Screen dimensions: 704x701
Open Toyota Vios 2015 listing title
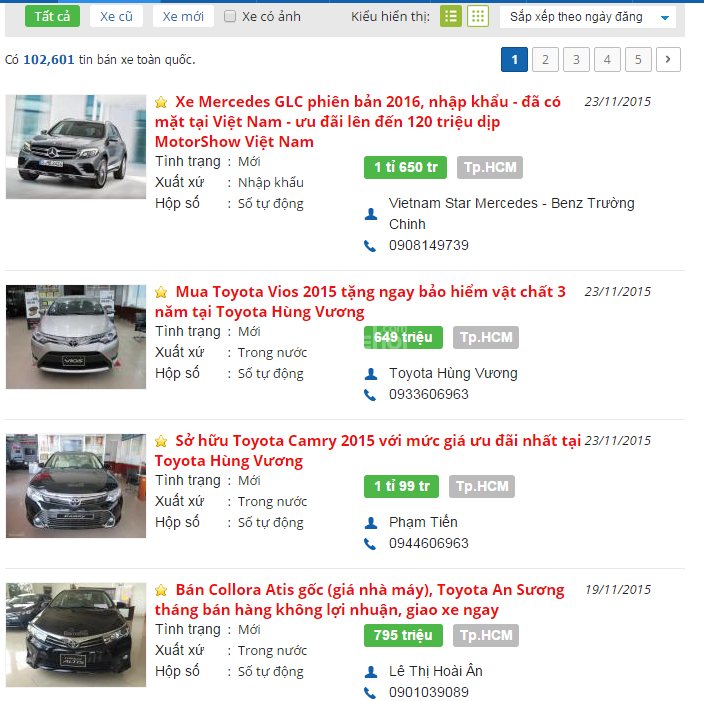pyautogui.click(x=360, y=302)
